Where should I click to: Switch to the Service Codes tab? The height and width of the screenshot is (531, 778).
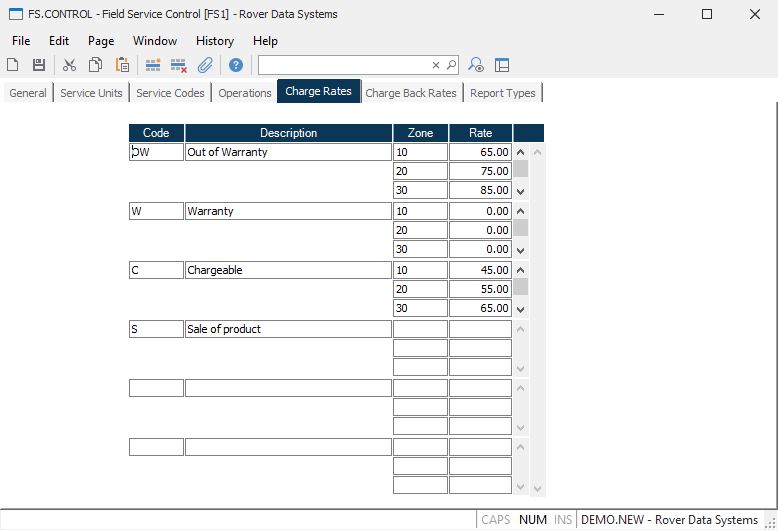coord(170,93)
